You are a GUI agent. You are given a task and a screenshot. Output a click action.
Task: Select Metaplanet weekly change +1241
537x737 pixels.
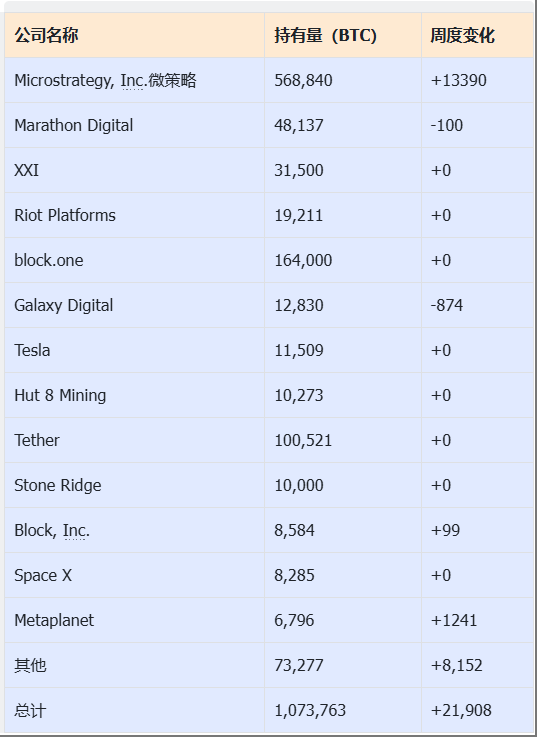click(x=454, y=620)
